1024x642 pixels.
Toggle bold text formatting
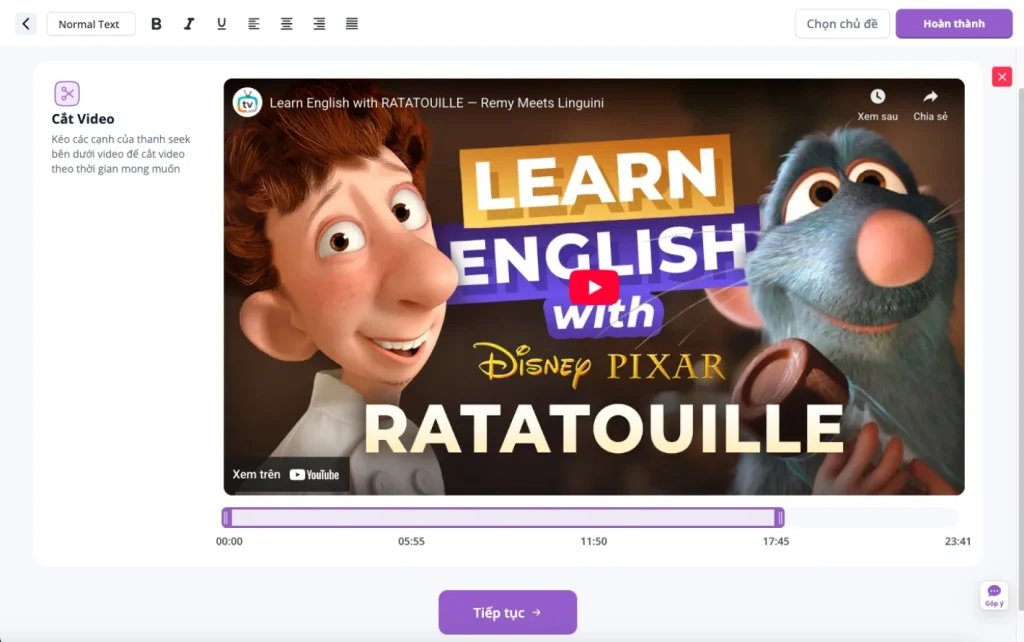click(x=156, y=23)
